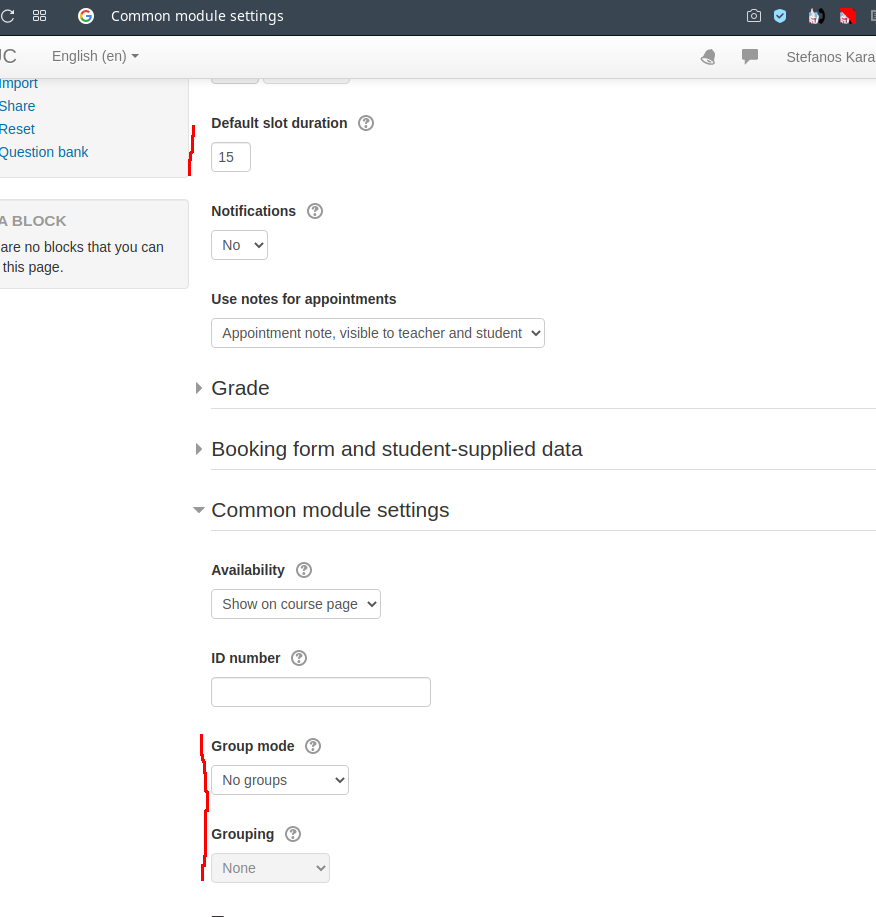Screen dimensions: 876x917
Task: Open the Use notes for appointments dropdown
Action: tap(377, 333)
